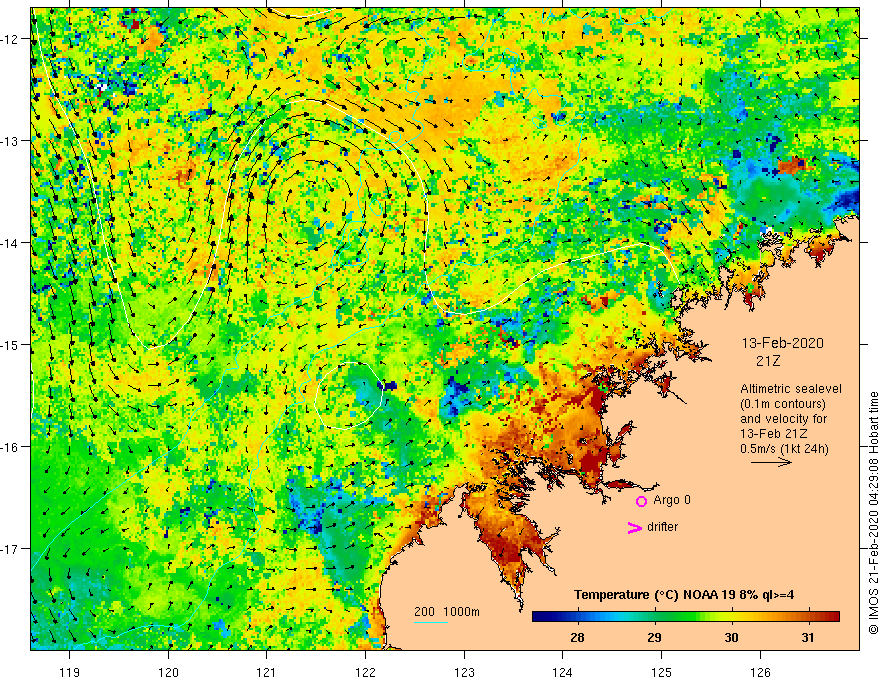Screen dimensions: 880x680
Task: Click the "0.5m/s (1kt 24h)" scale text
Action: (784, 448)
